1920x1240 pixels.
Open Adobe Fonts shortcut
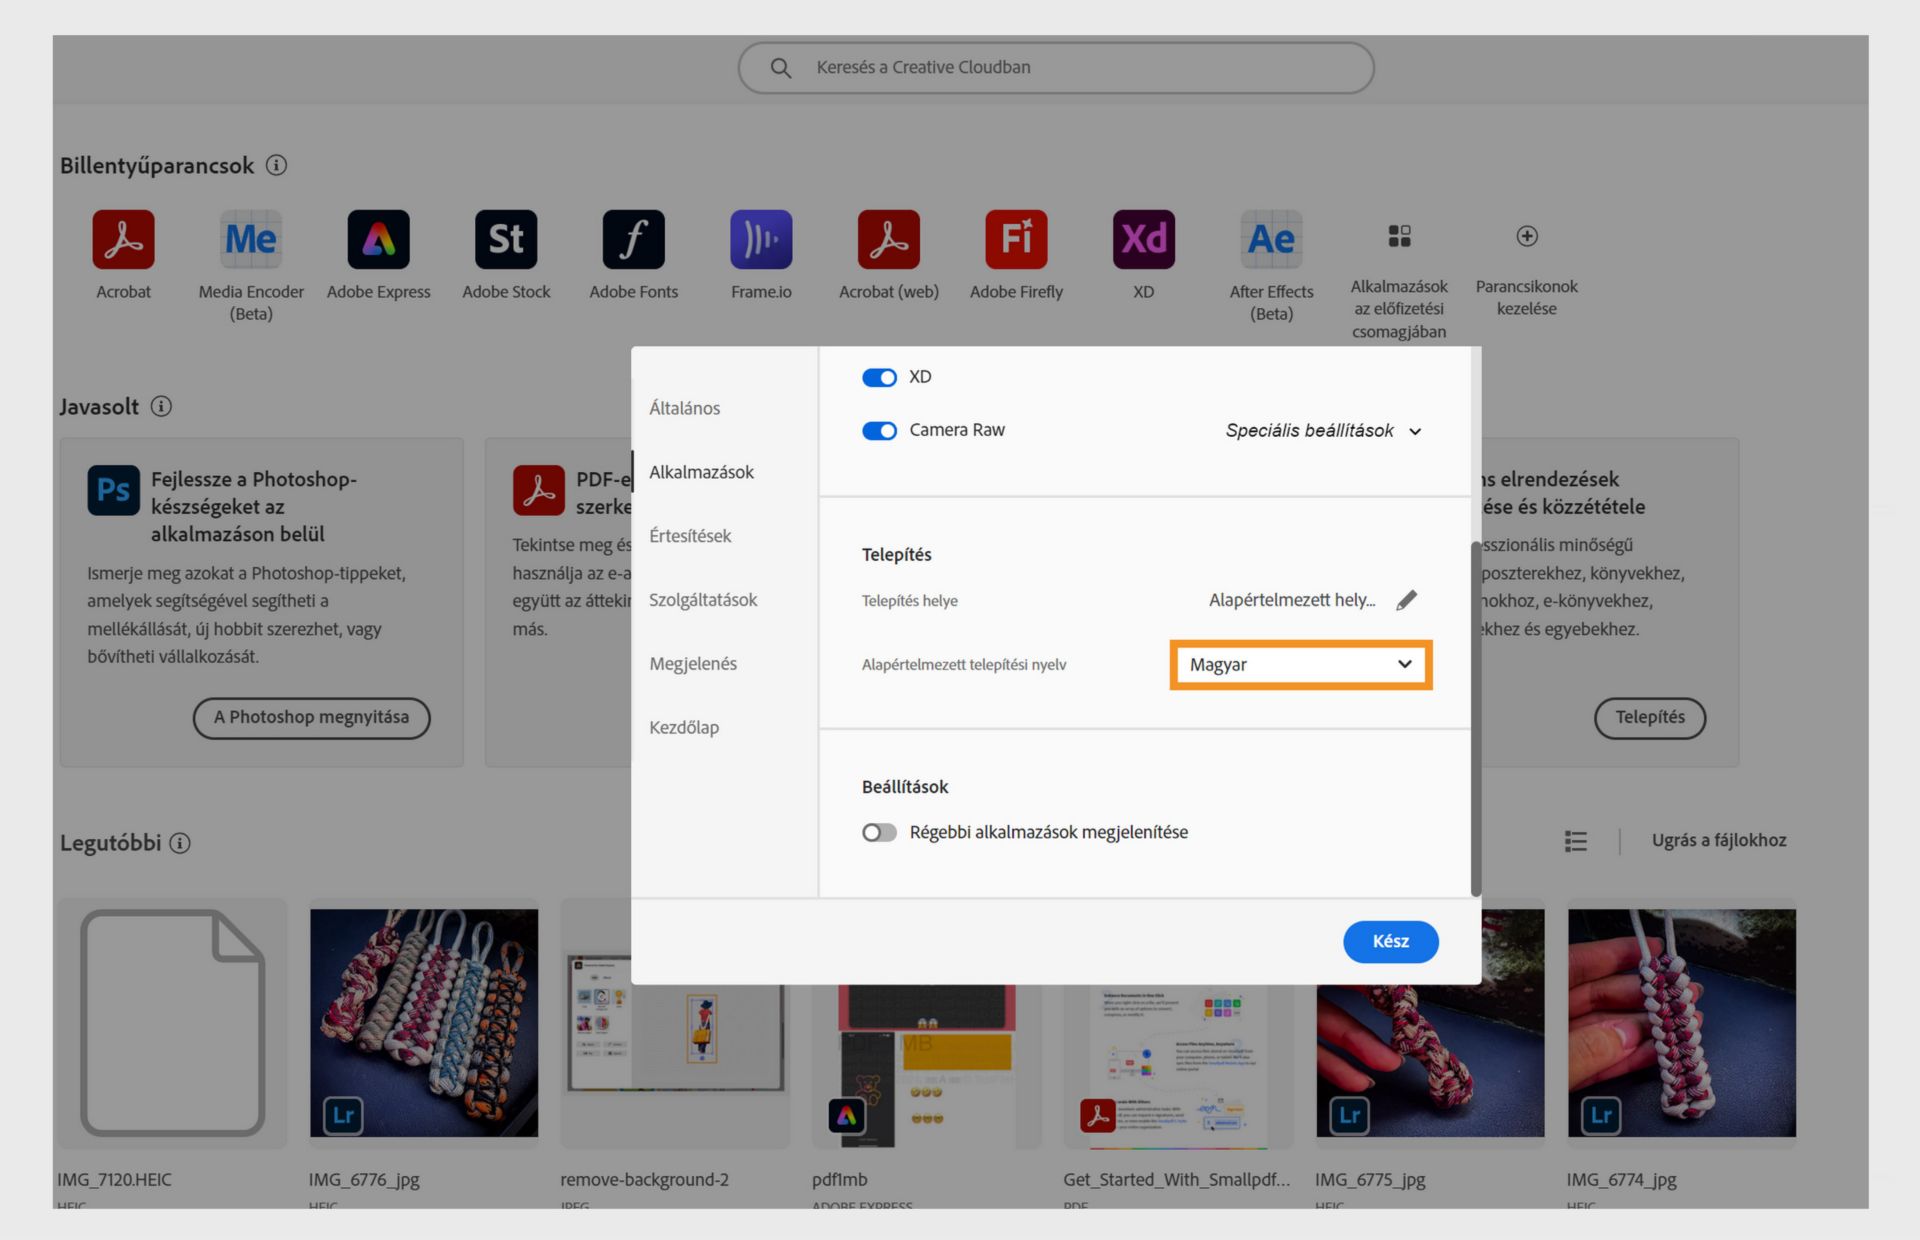click(633, 240)
